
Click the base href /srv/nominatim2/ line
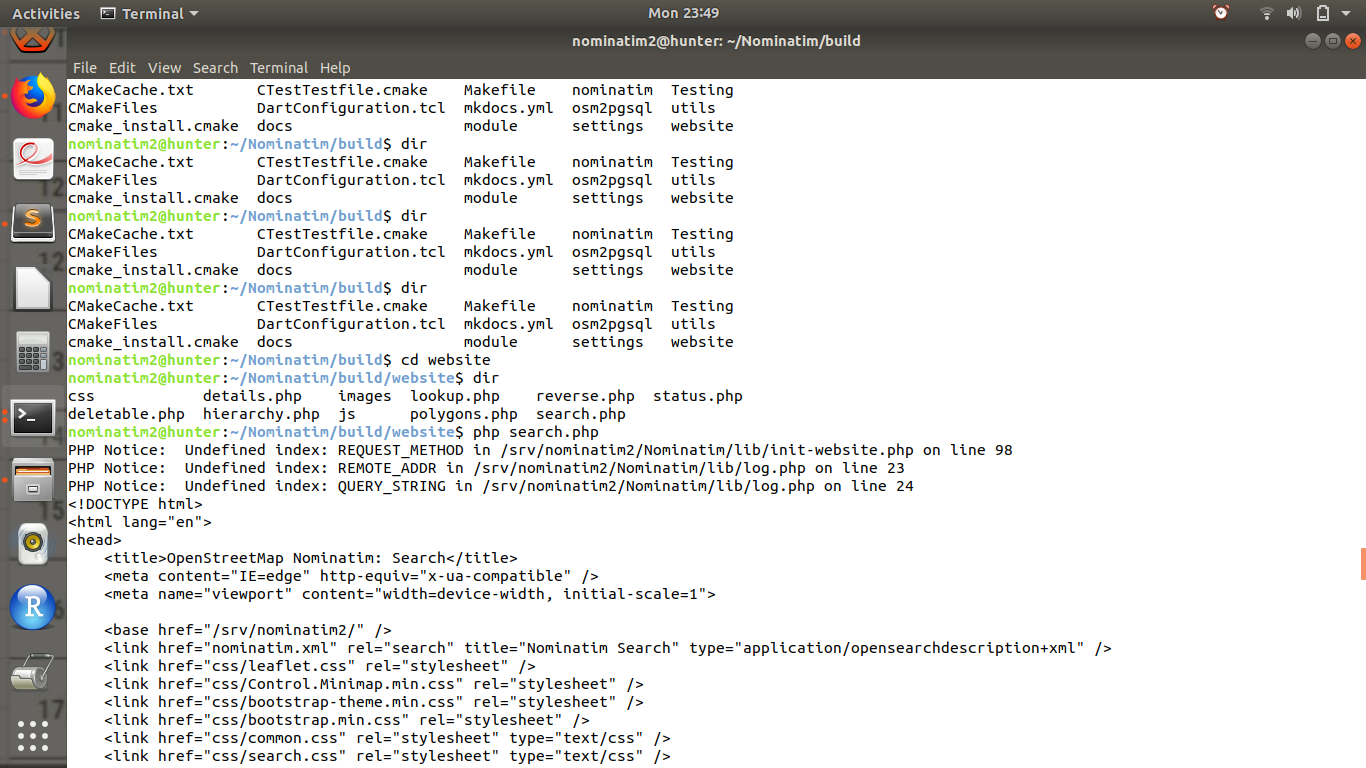click(248, 630)
